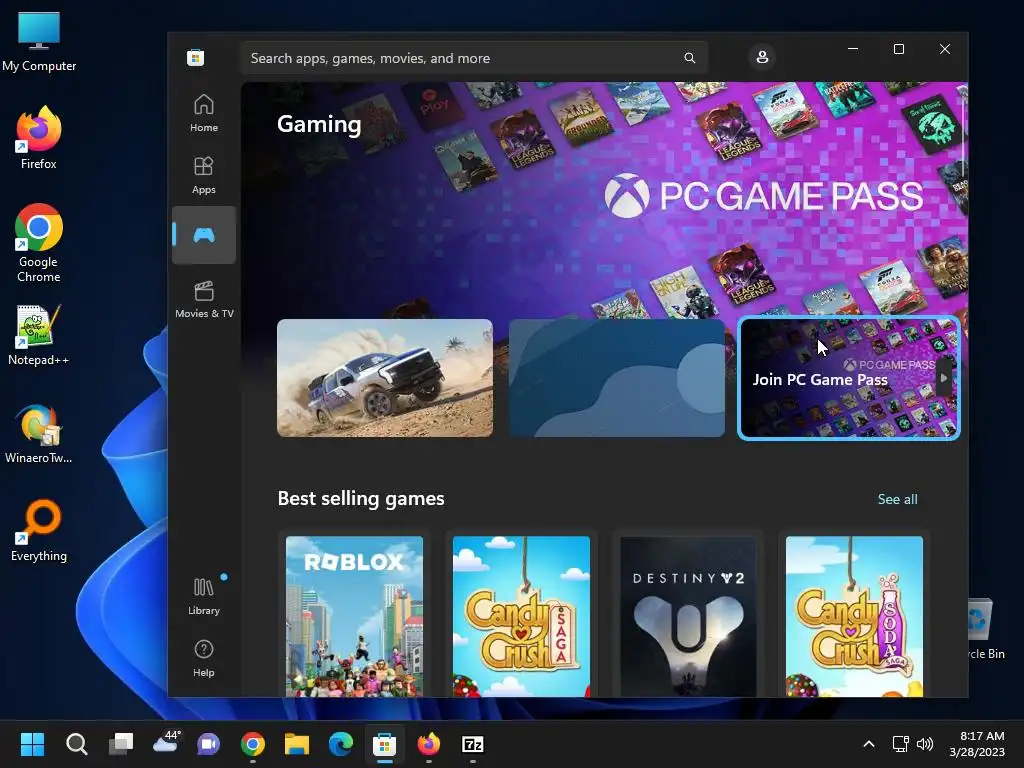This screenshot has height=768, width=1024.
Task: Open Firefox from the taskbar
Action: [428, 744]
